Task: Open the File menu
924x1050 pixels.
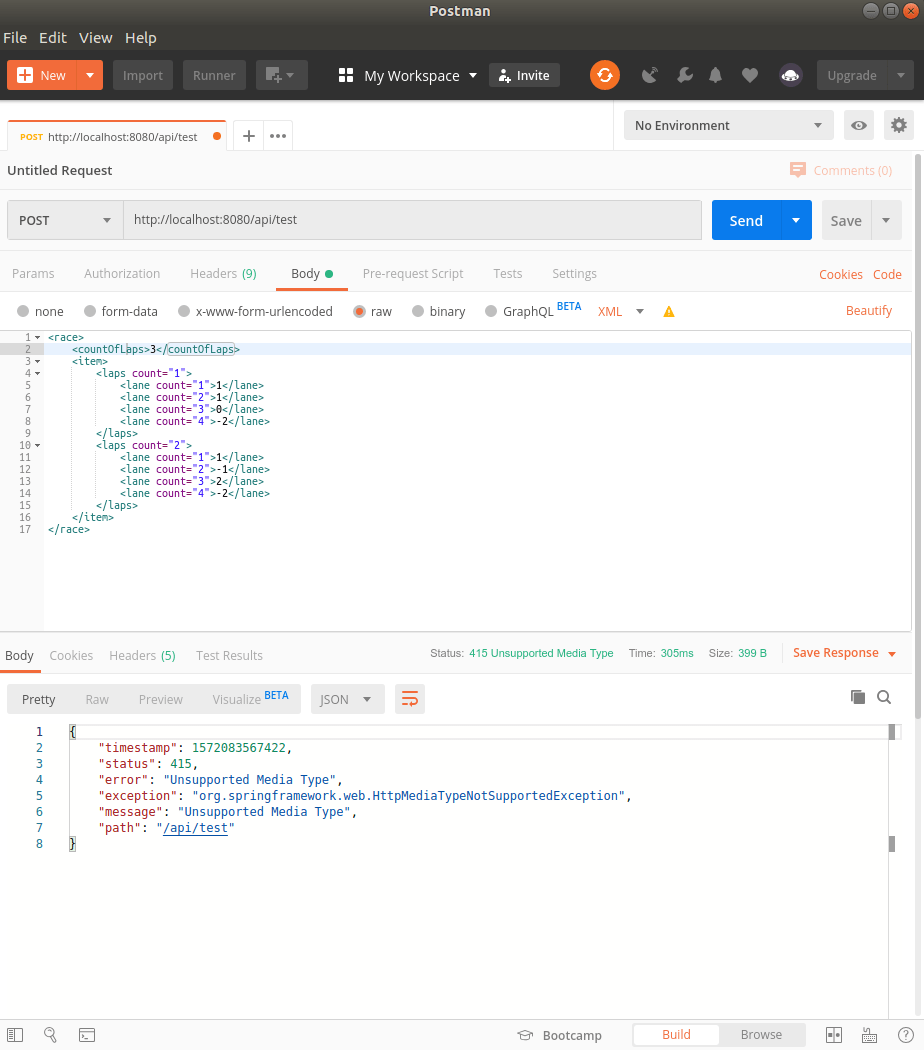Action: 15,38
